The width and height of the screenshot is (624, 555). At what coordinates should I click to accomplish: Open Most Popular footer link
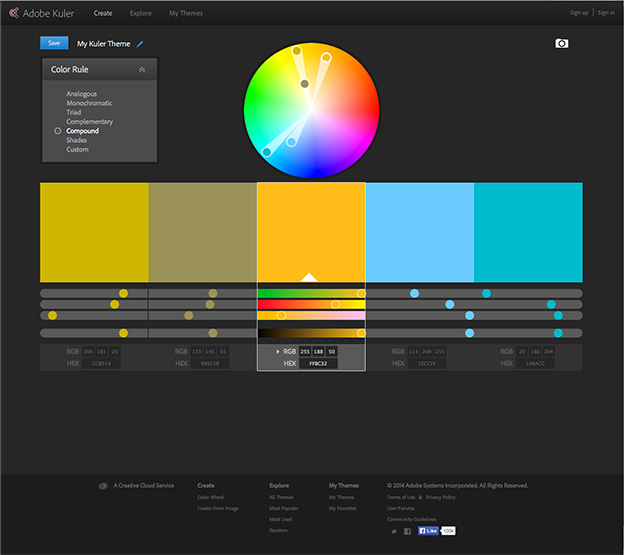(x=283, y=508)
